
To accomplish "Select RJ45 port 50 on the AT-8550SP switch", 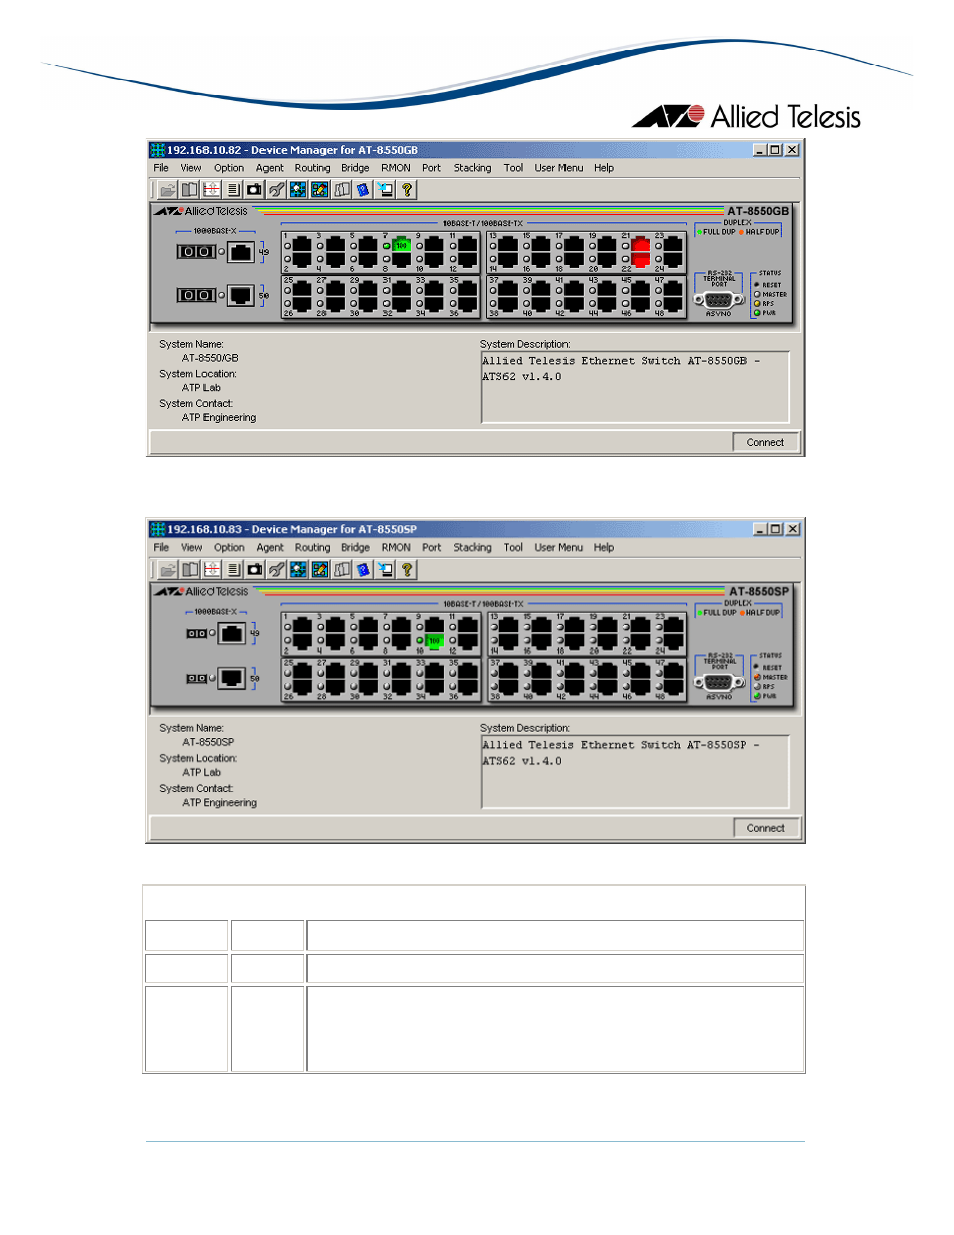I will pyautogui.click(x=232, y=678).
